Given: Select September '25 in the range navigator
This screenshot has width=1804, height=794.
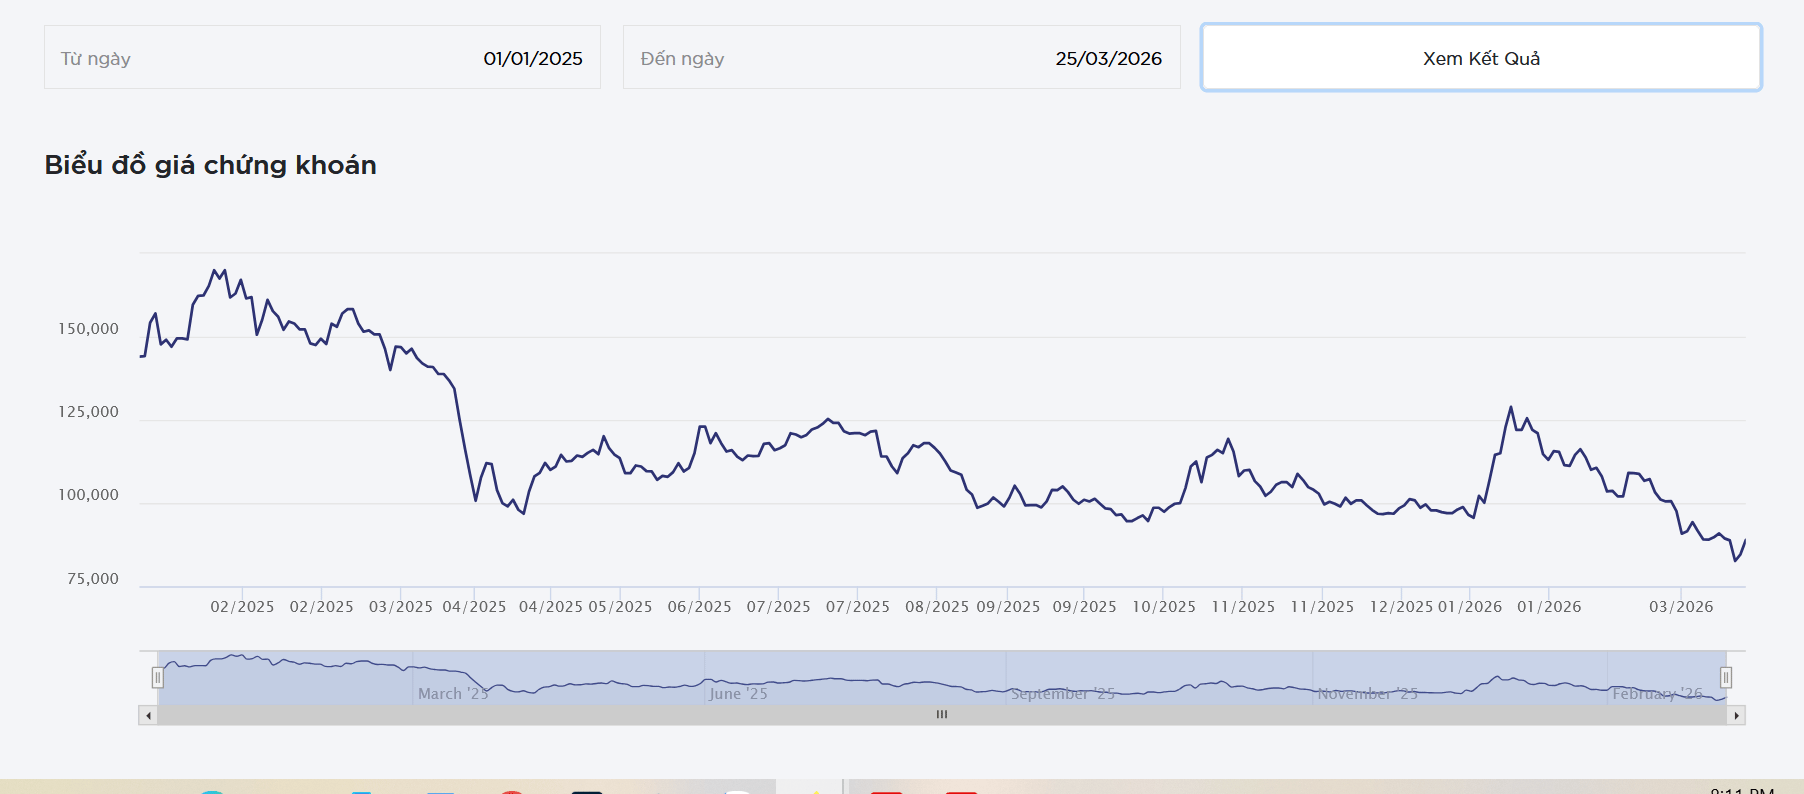Looking at the screenshot, I should coord(1062,693).
